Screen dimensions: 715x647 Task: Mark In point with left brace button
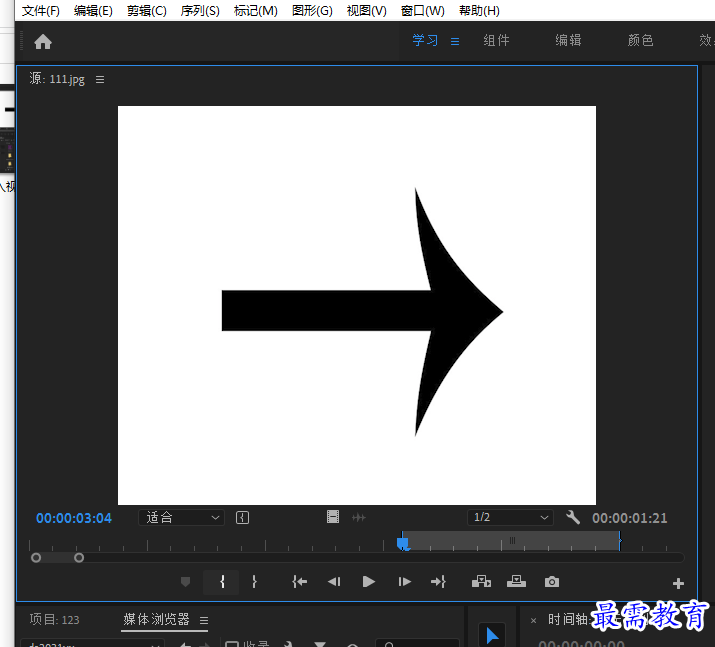[x=222, y=582]
